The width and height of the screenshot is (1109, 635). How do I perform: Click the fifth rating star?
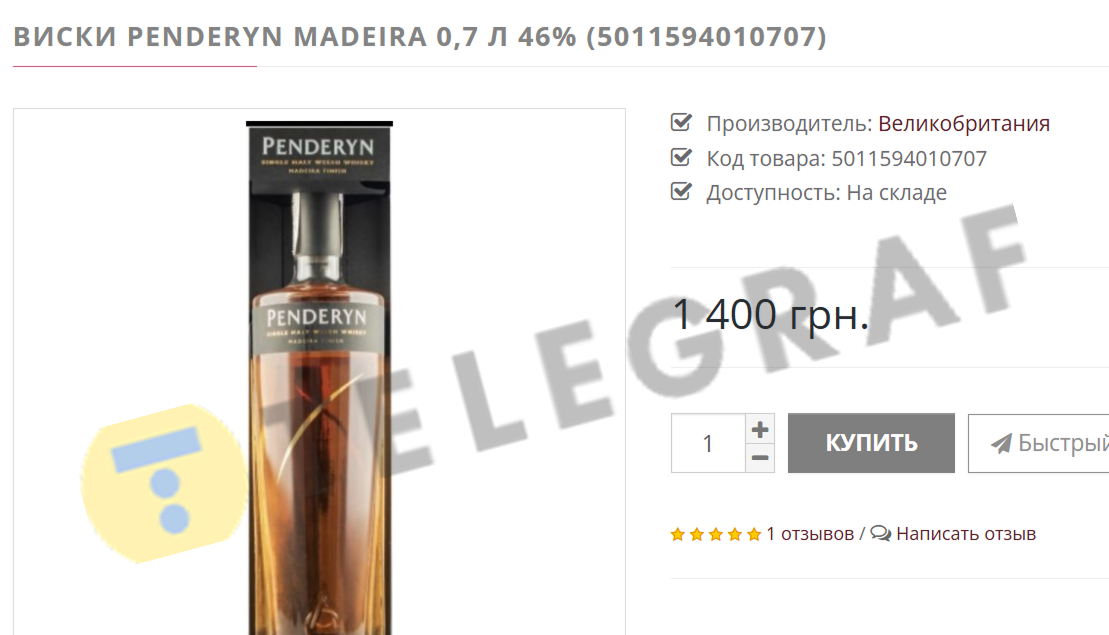tap(754, 535)
